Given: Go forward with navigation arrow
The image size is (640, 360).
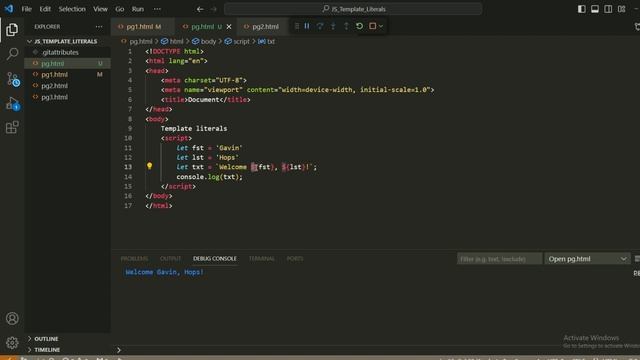Looking at the screenshot, I should click(x=213, y=9).
